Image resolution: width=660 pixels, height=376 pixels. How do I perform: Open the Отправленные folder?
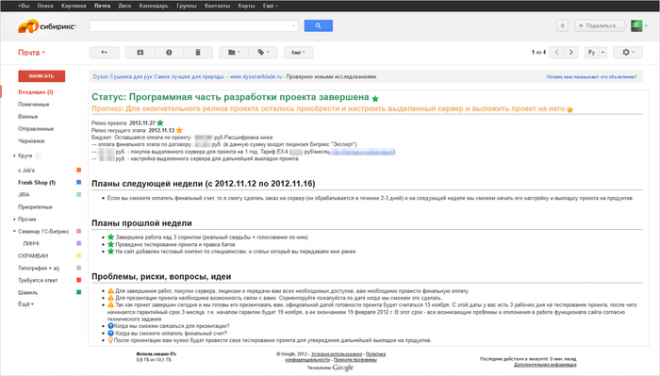(36, 128)
